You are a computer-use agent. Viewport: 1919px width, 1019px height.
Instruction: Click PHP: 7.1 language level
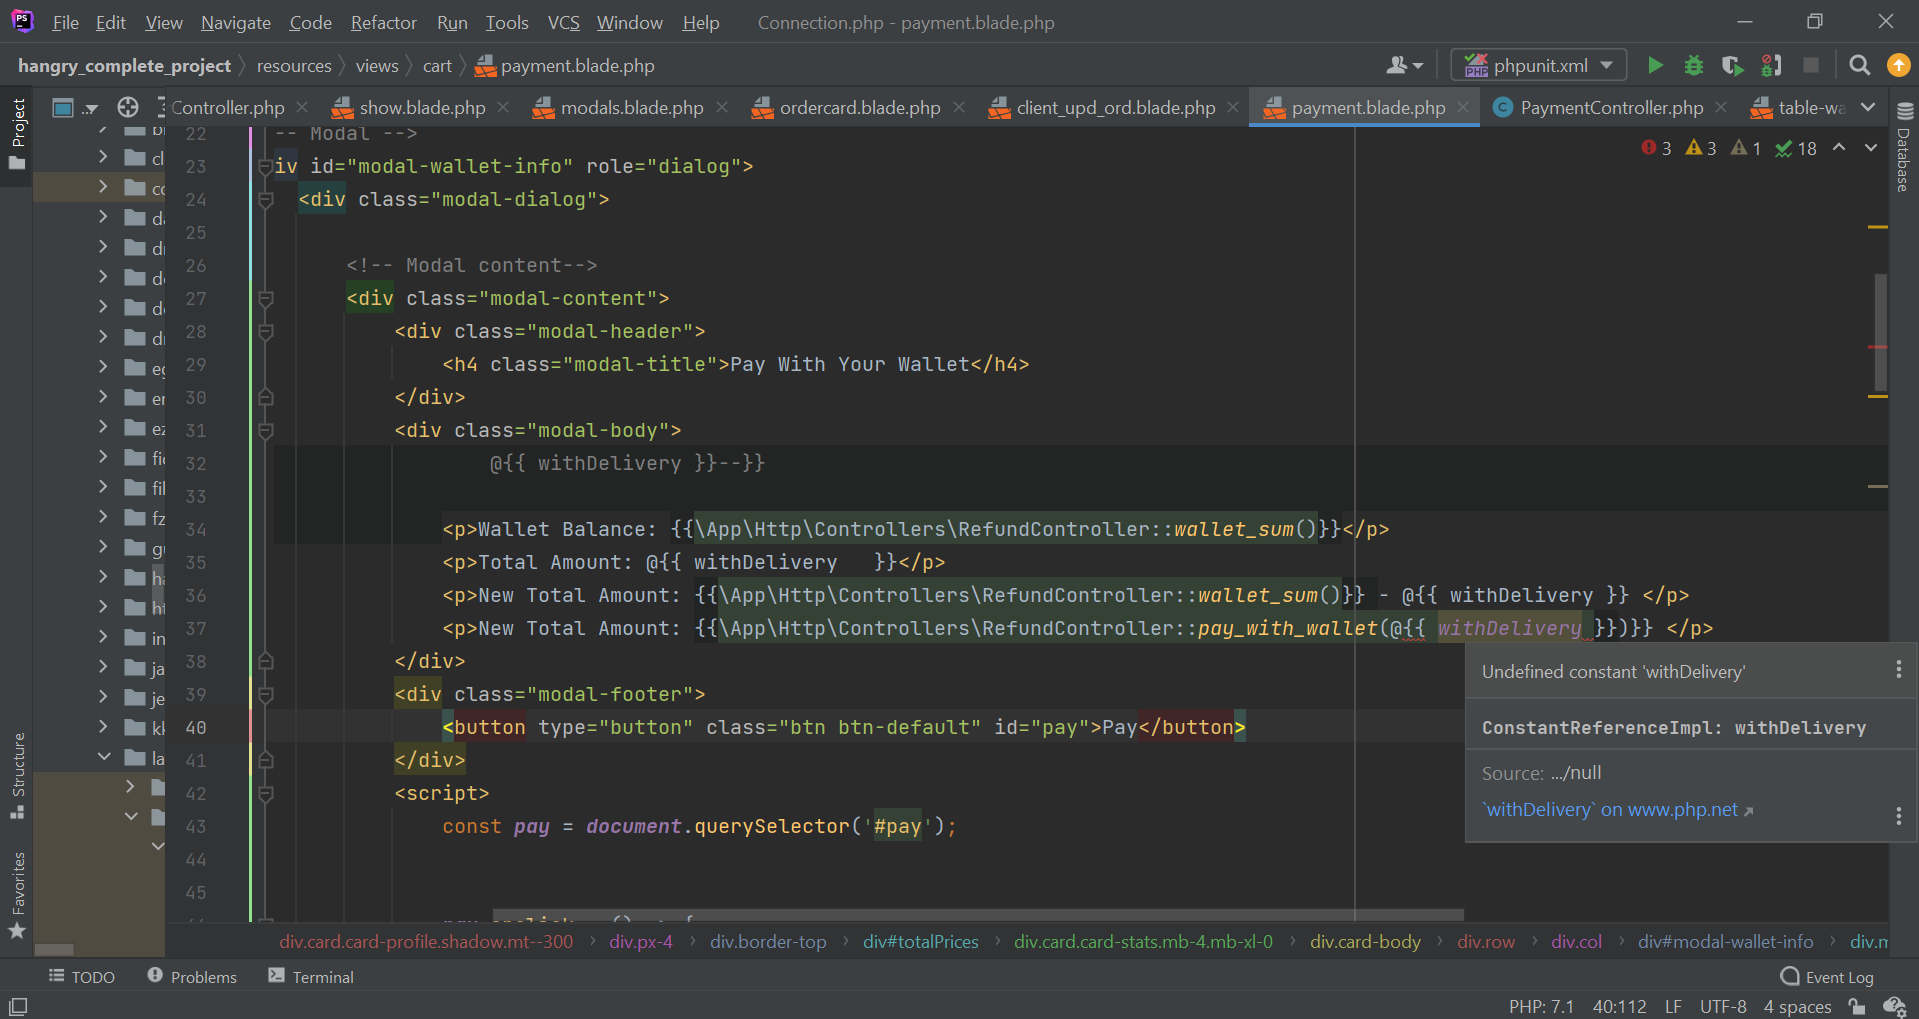tap(1541, 1006)
